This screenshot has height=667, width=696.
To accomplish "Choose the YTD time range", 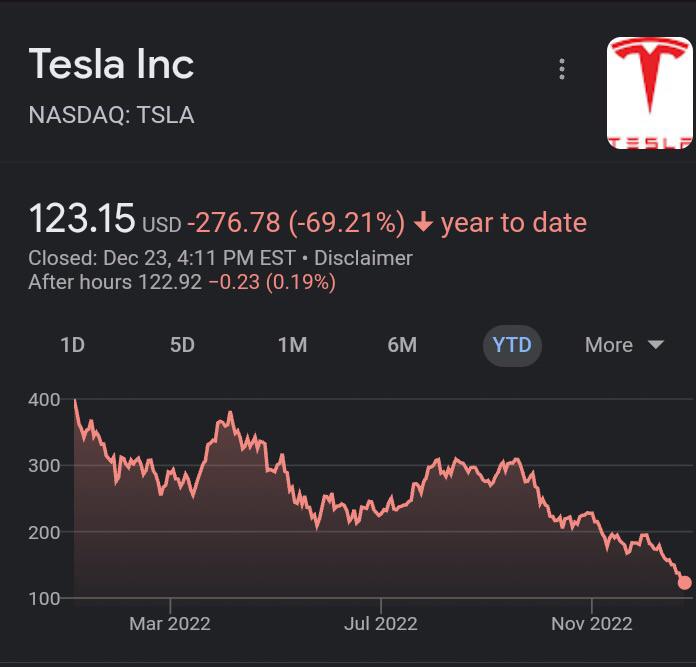I will [512, 346].
